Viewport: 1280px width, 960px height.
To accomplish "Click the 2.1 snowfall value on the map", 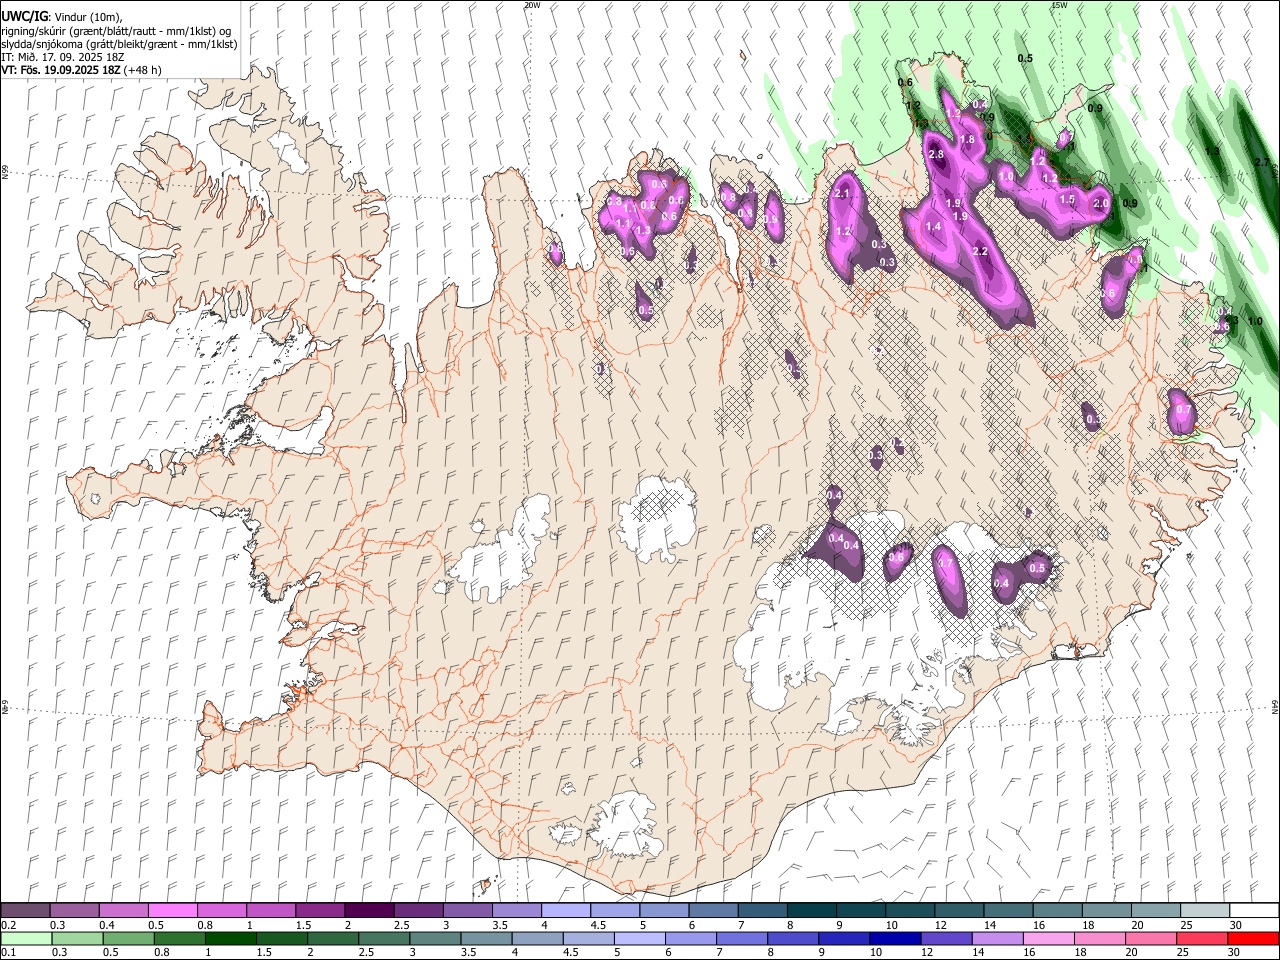I will pyautogui.click(x=842, y=194).
